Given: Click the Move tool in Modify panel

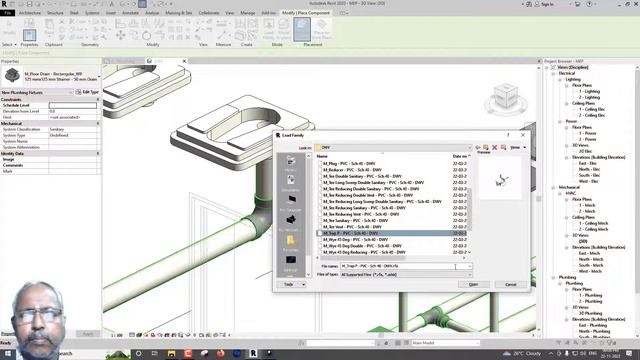Looking at the screenshot, I should [x=120, y=36].
